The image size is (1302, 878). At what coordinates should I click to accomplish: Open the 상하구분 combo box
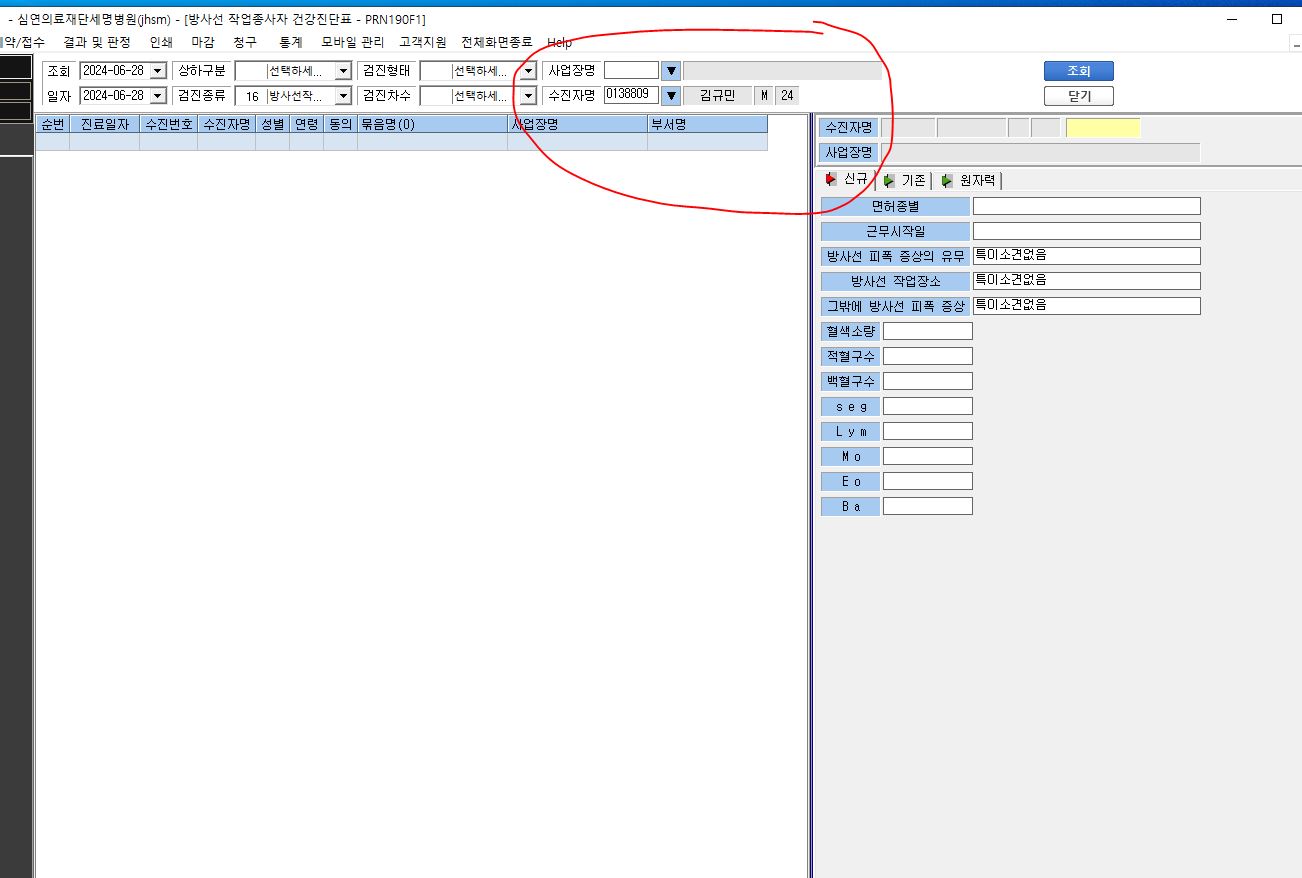343,71
